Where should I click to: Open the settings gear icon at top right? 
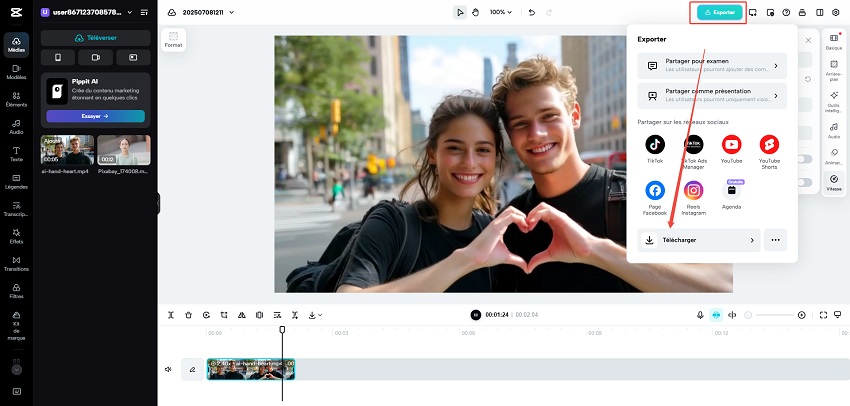click(835, 12)
